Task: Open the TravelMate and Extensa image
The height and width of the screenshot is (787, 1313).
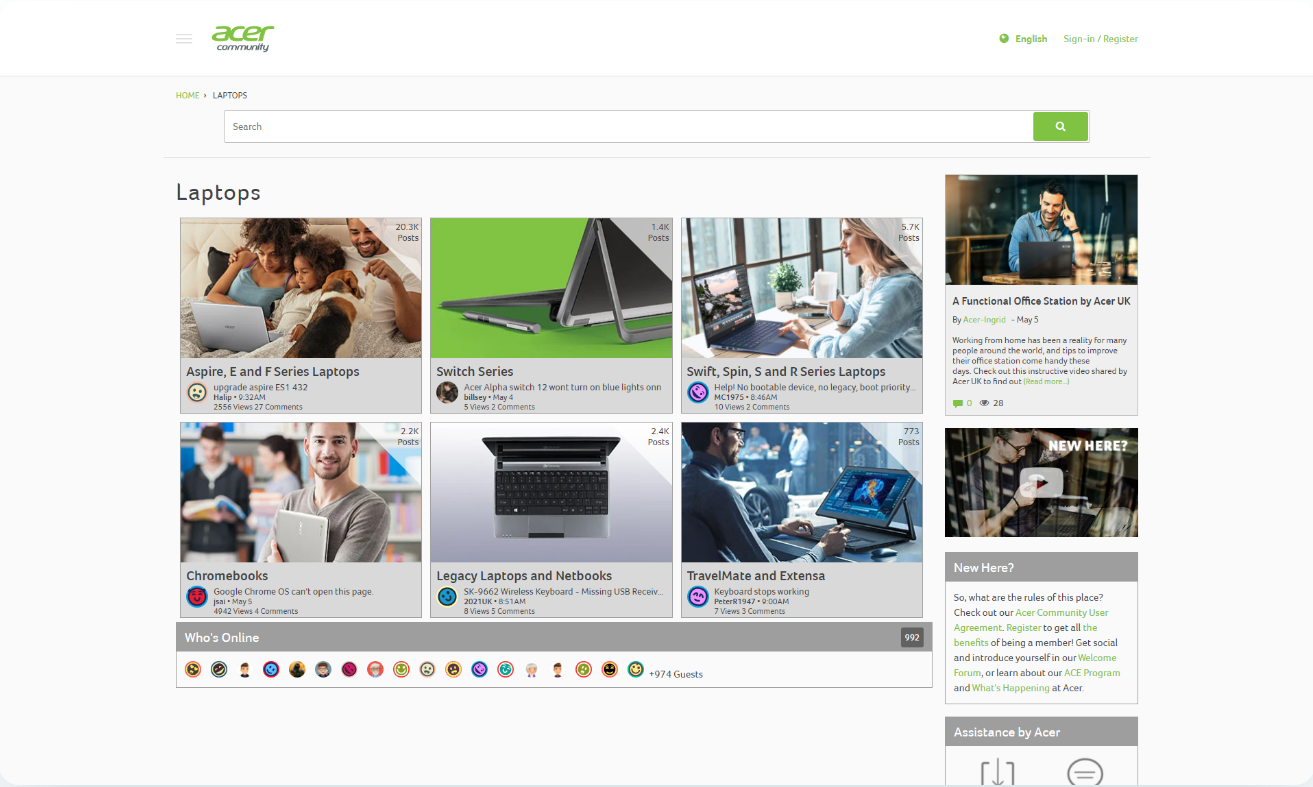Action: [x=802, y=492]
